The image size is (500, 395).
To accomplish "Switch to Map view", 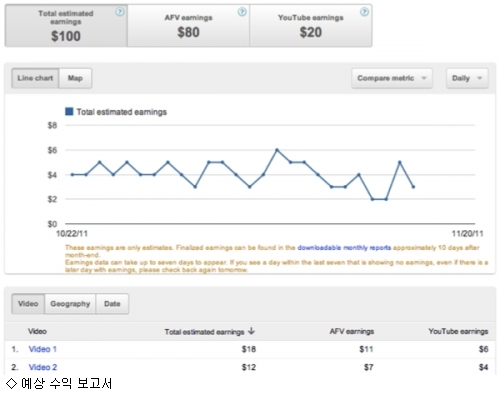I will pyautogui.click(x=75, y=78).
